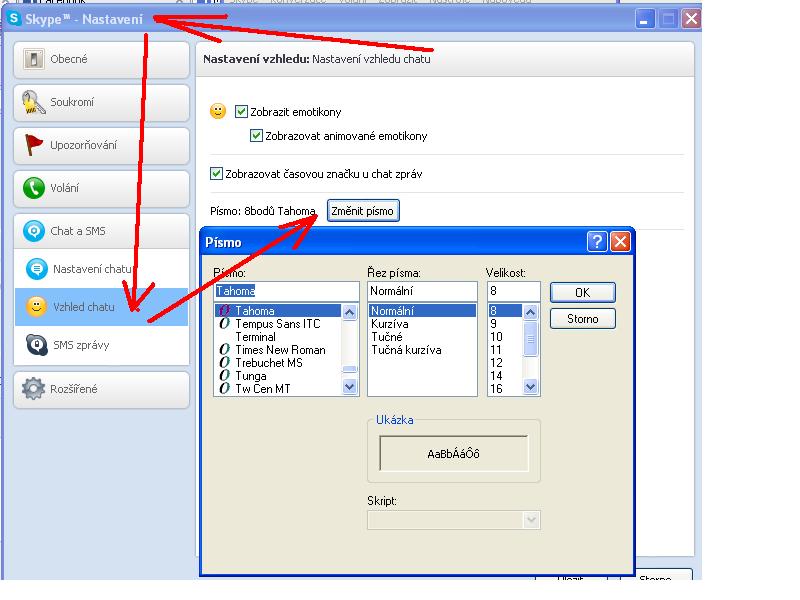Image resolution: width=800 pixels, height=600 pixels.
Task: Click the Obecné switch icon
Action: tap(33, 60)
